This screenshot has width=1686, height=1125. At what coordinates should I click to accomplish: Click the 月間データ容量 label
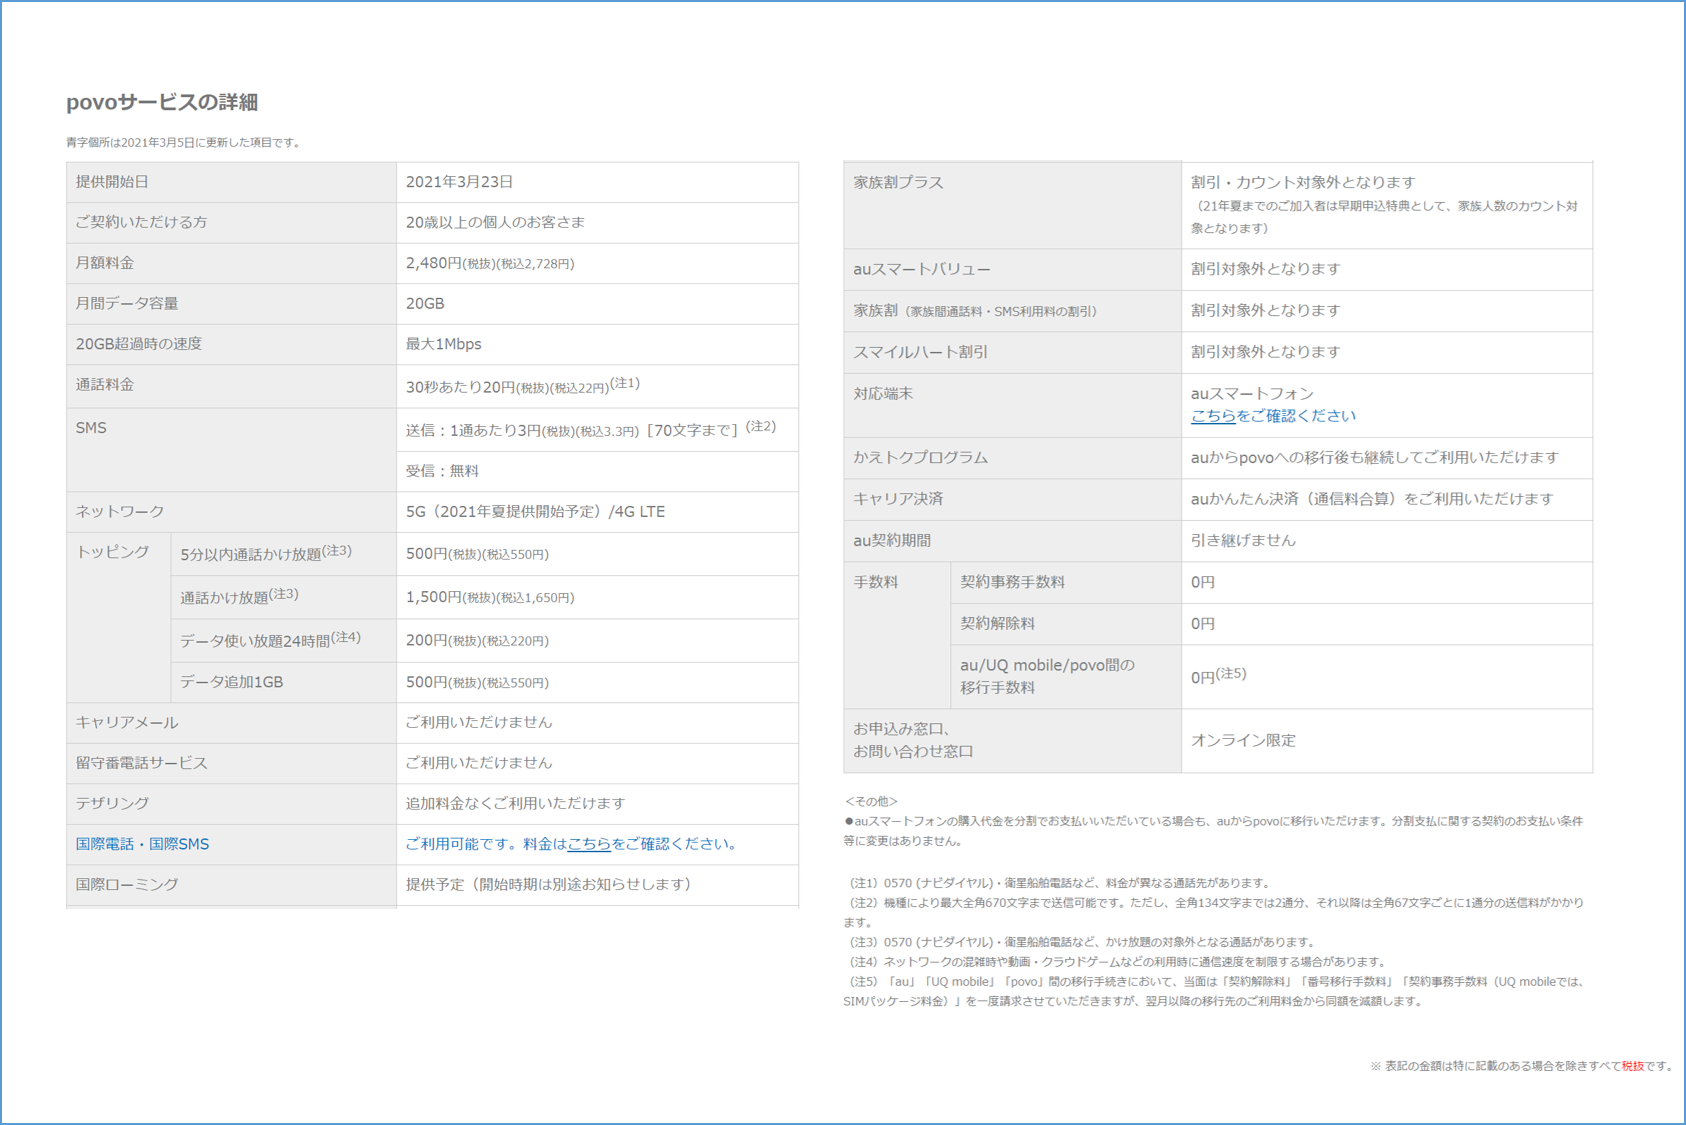[x=127, y=303]
